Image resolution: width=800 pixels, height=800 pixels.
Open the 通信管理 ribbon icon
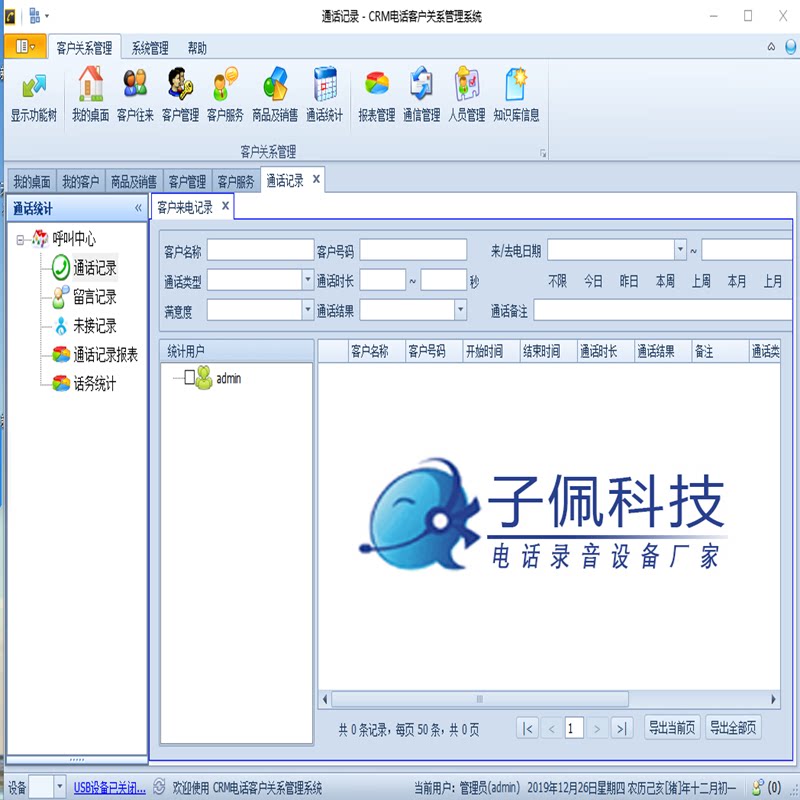421,96
